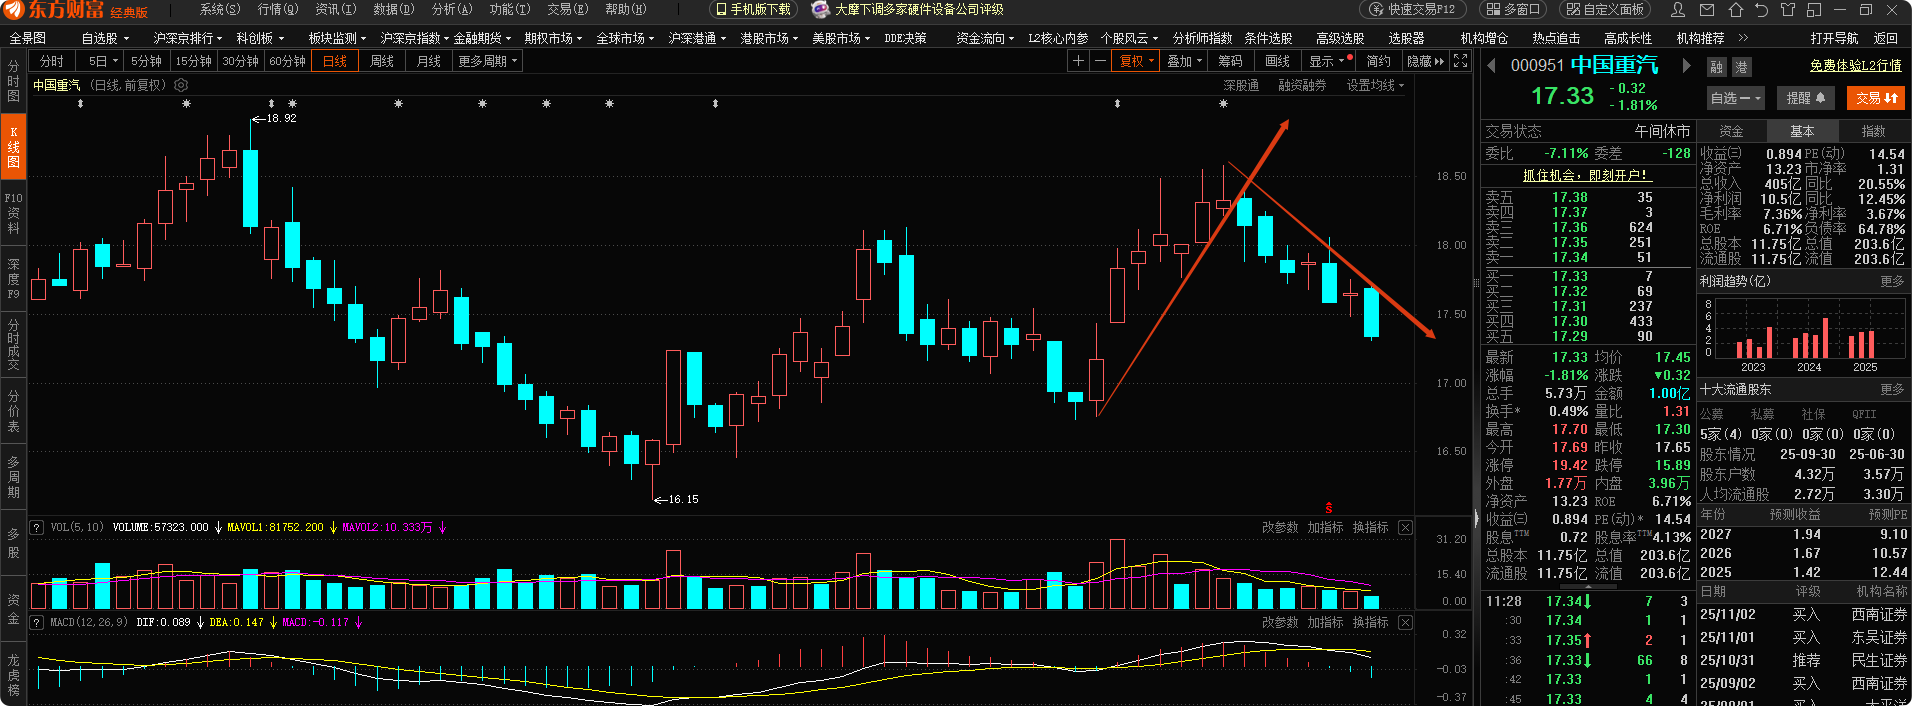Image resolution: width=1912 pixels, height=706 pixels.
Task: Click the 港 Hong Kong connect badge
Action: click(1741, 67)
